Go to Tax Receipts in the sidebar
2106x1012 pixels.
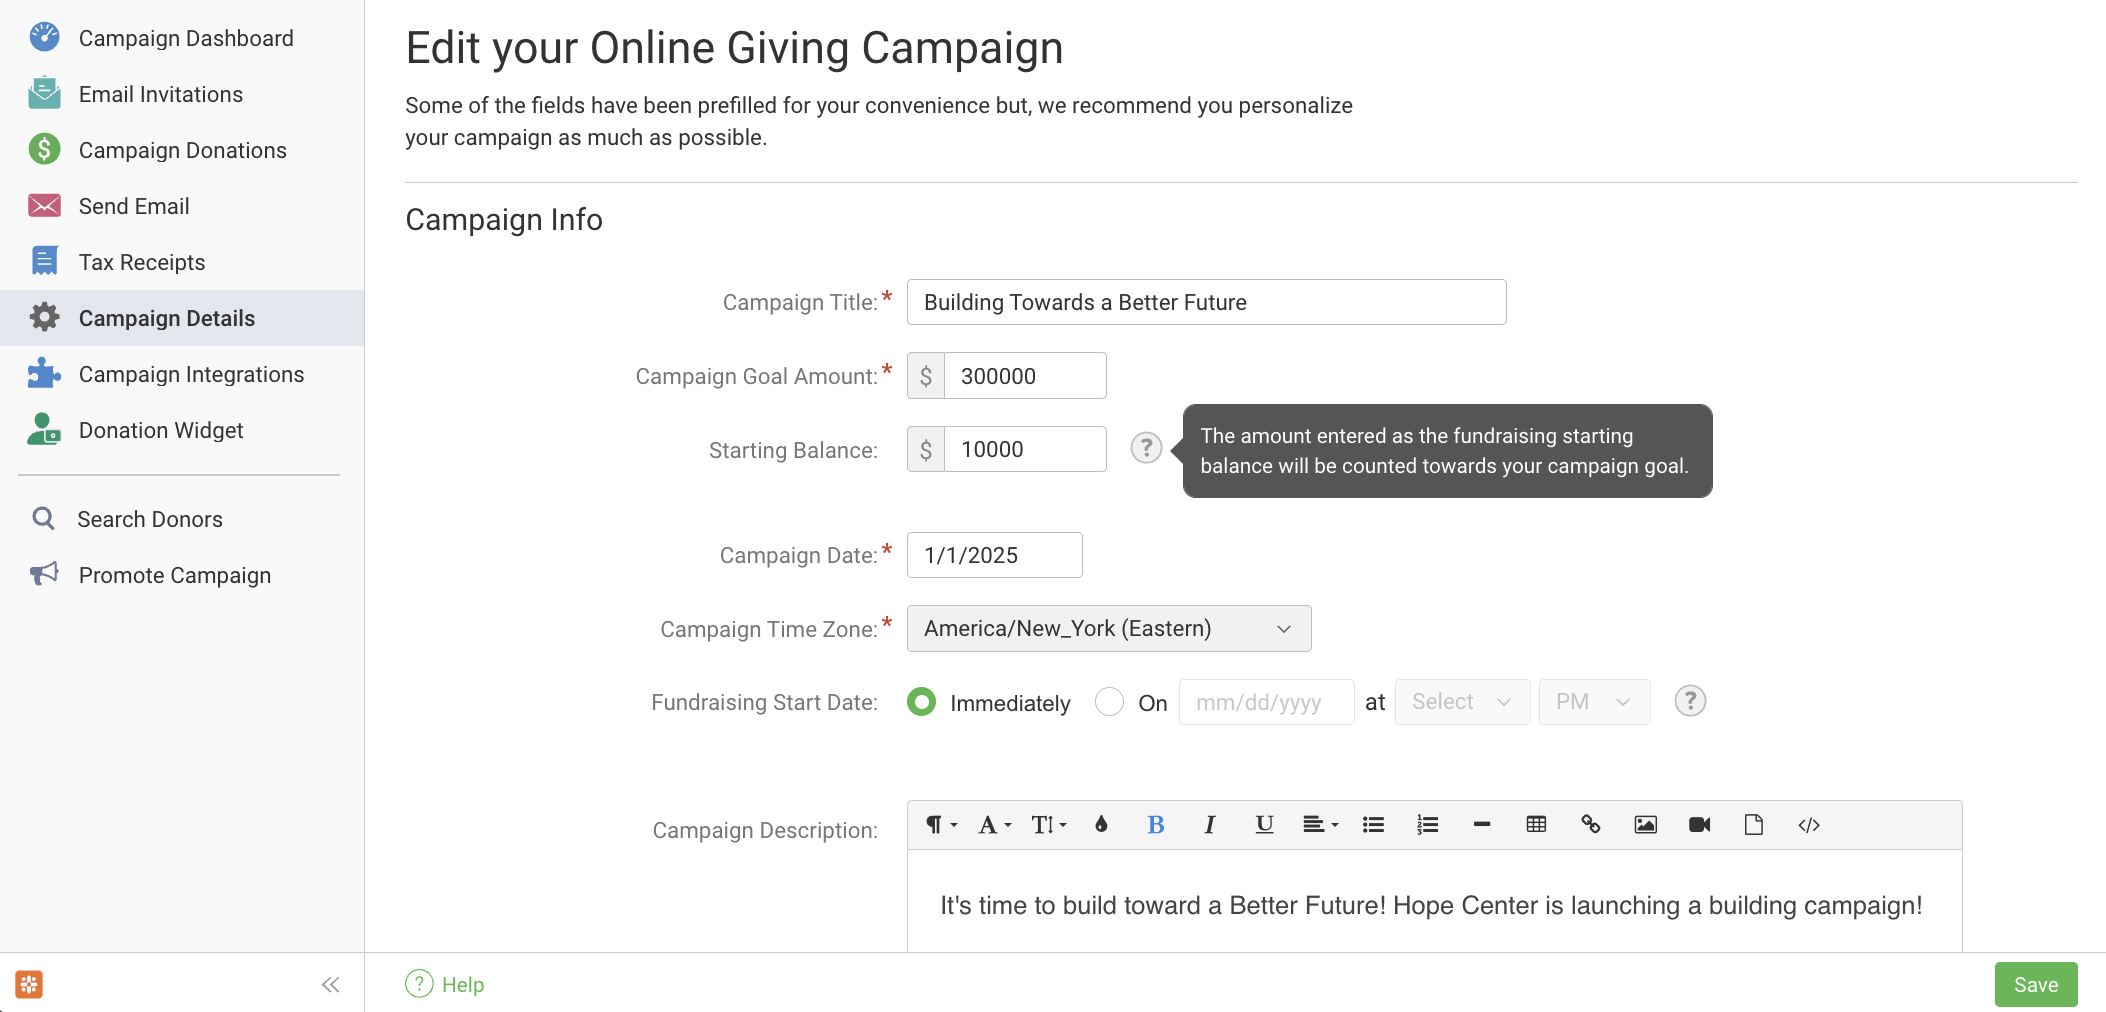tap(142, 262)
